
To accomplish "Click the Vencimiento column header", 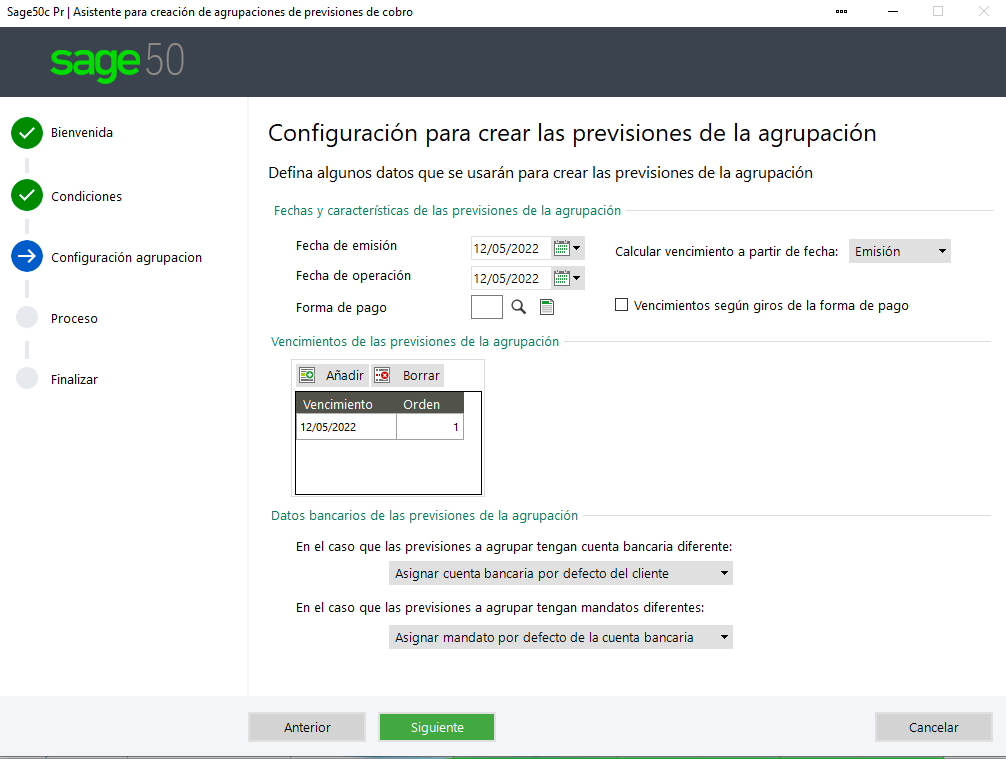I will [x=346, y=404].
